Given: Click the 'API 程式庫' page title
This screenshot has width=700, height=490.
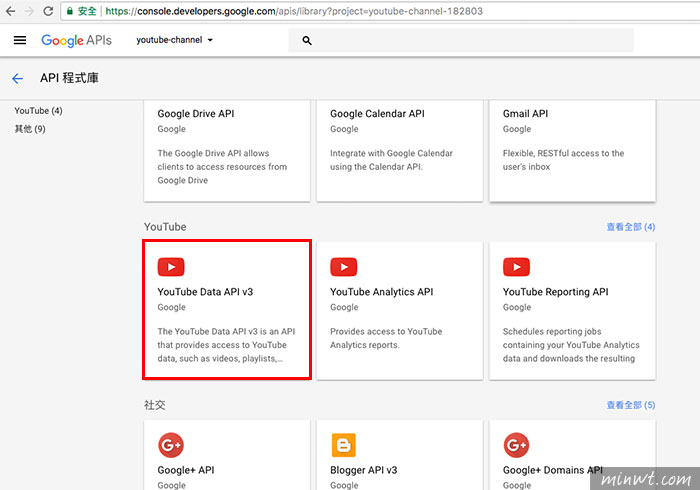Looking at the screenshot, I should [x=69, y=78].
